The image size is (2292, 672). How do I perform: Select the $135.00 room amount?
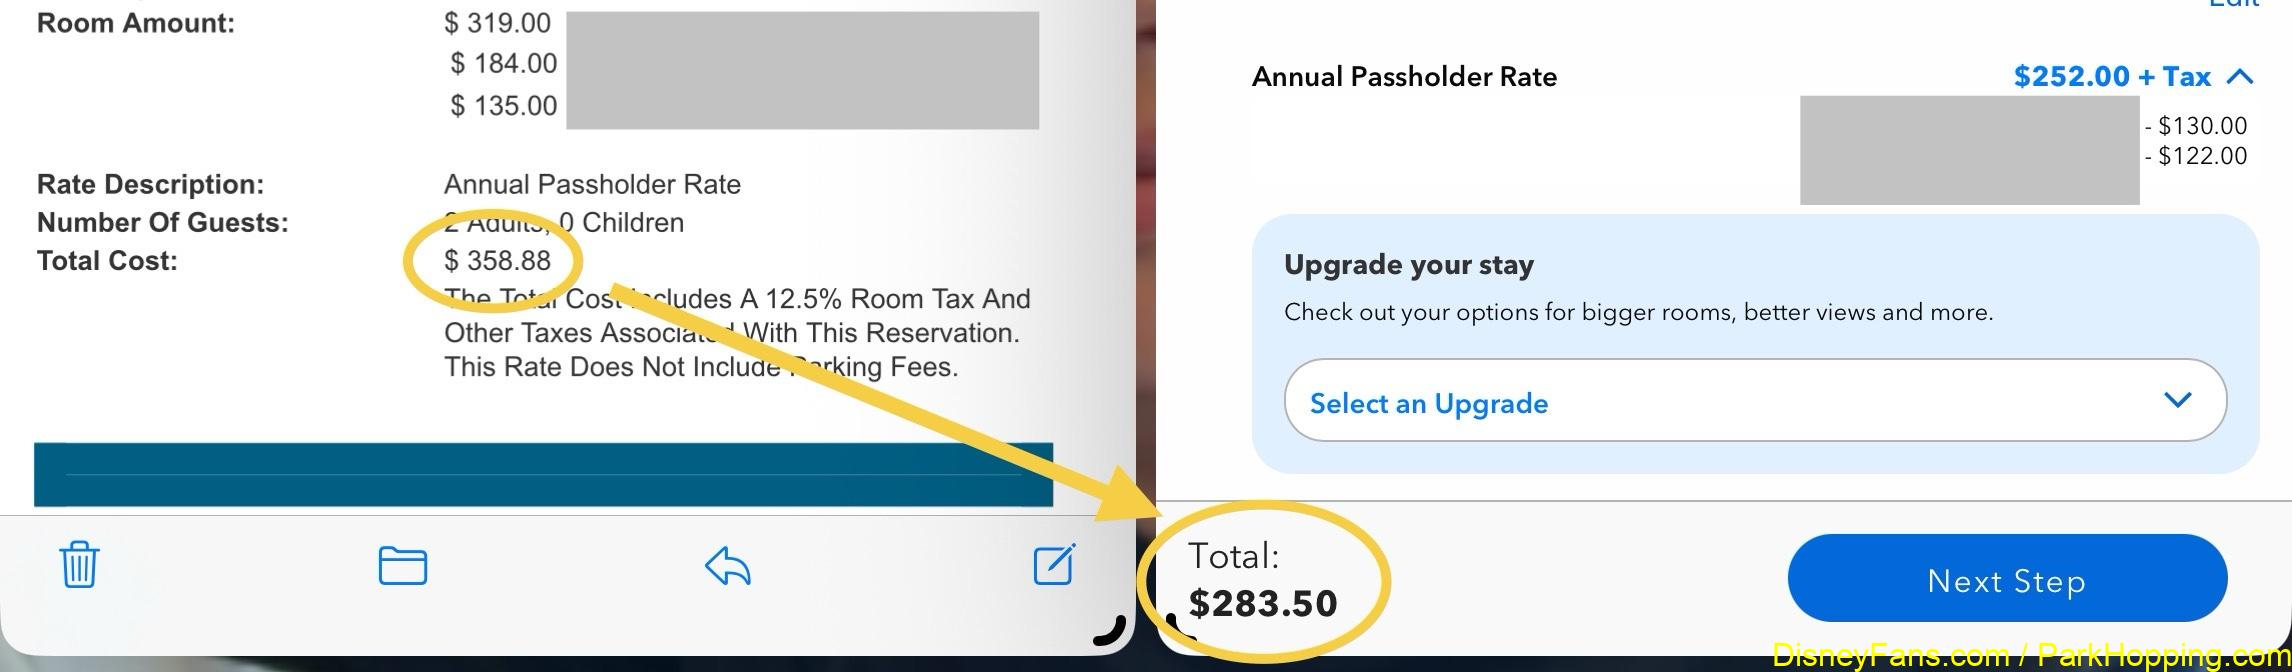click(503, 106)
